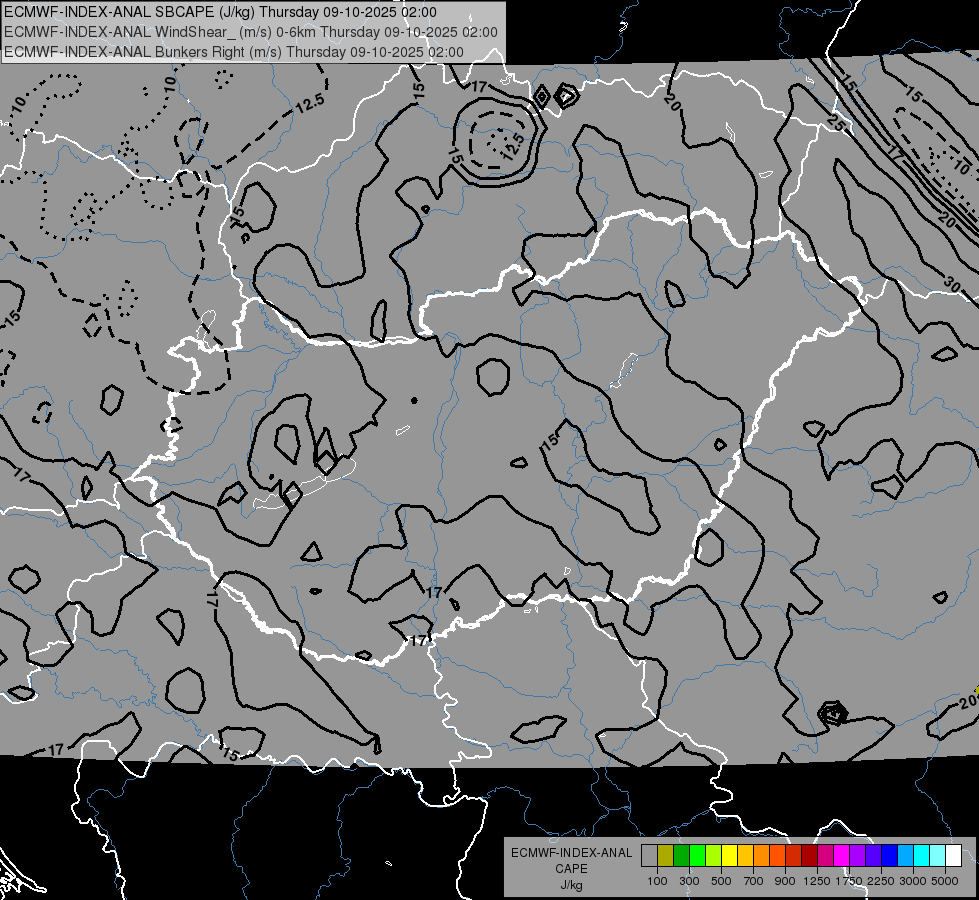Pick the pure yellow swatch in the legend
The width and height of the screenshot is (979, 900).
pyautogui.click(x=729, y=856)
